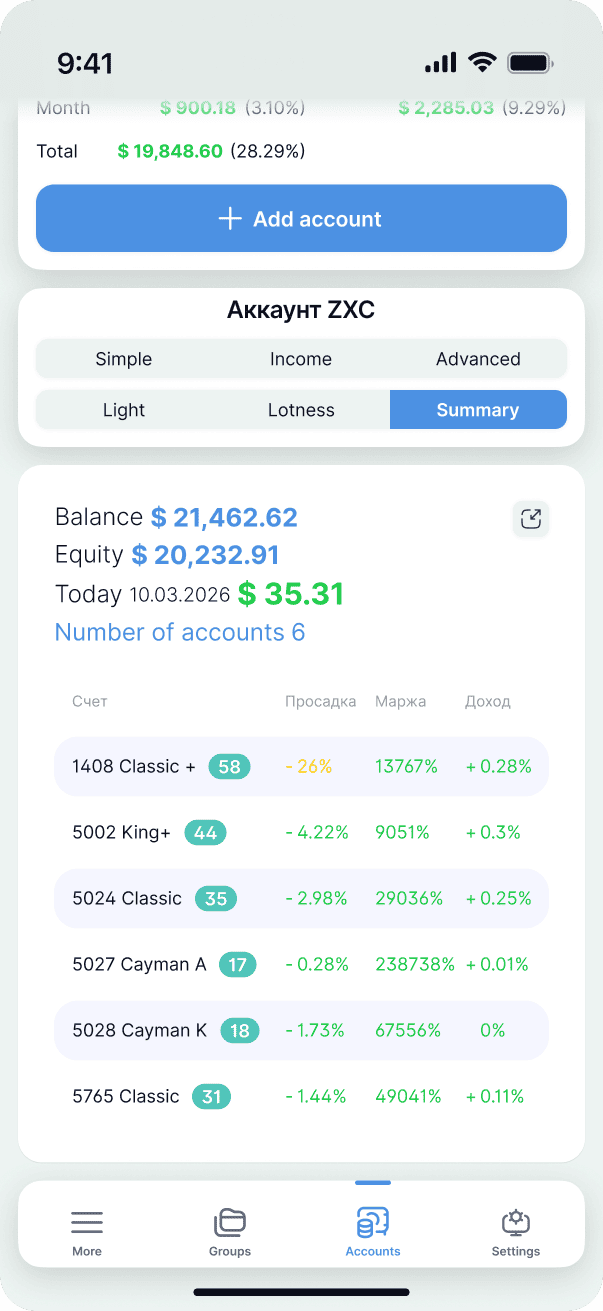Enable the Advanced view option

478,359
